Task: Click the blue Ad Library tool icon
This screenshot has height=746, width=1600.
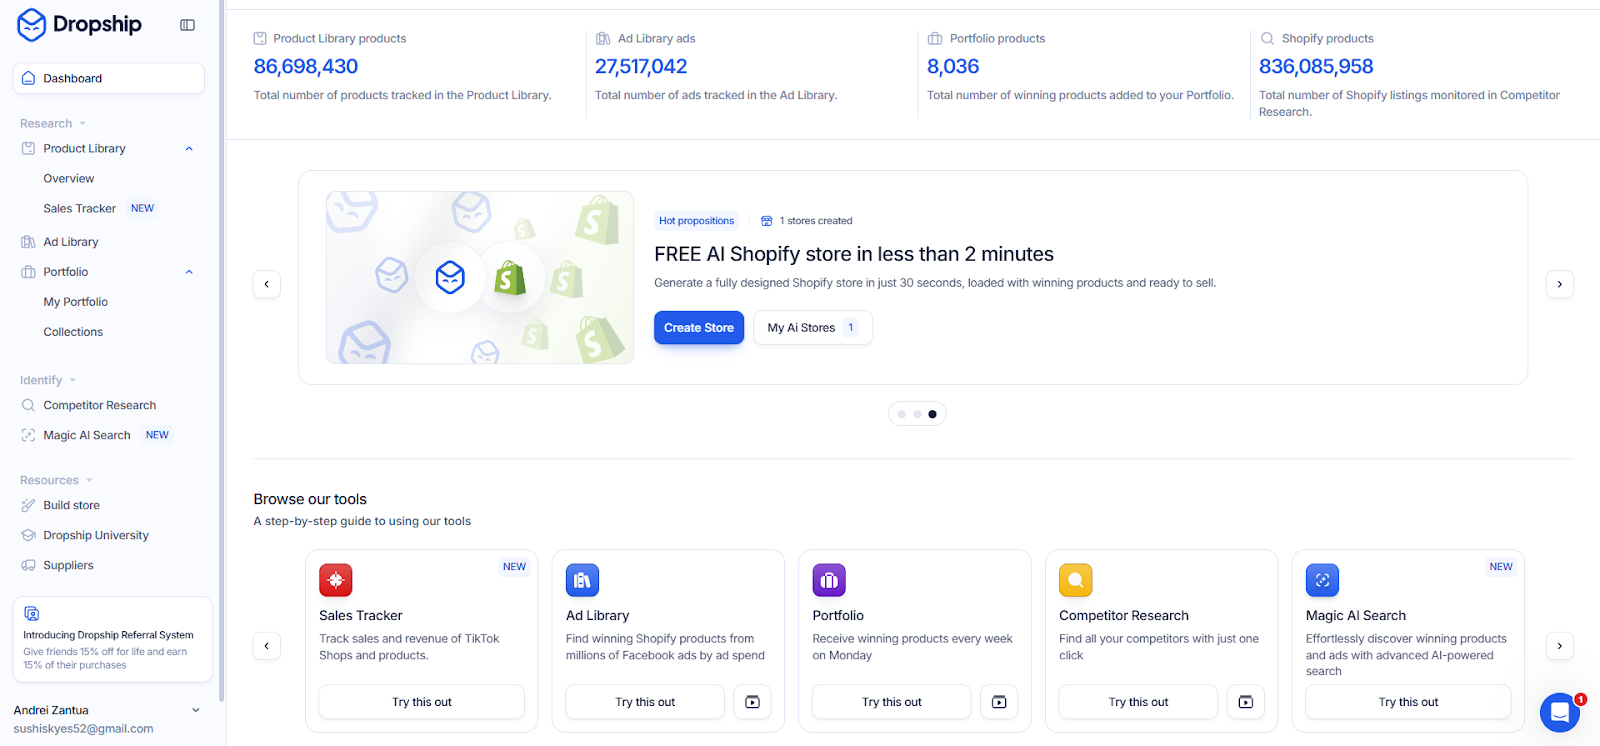Action: (x=582, y=580)
